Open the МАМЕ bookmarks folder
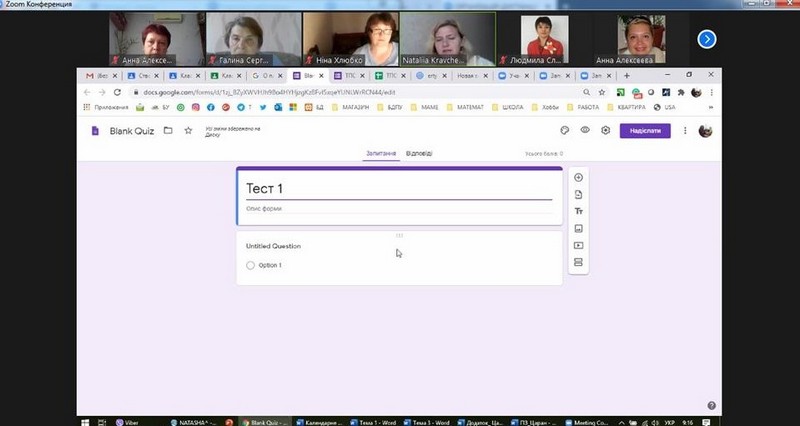800x426 pixels. click(x=424, y=107)
